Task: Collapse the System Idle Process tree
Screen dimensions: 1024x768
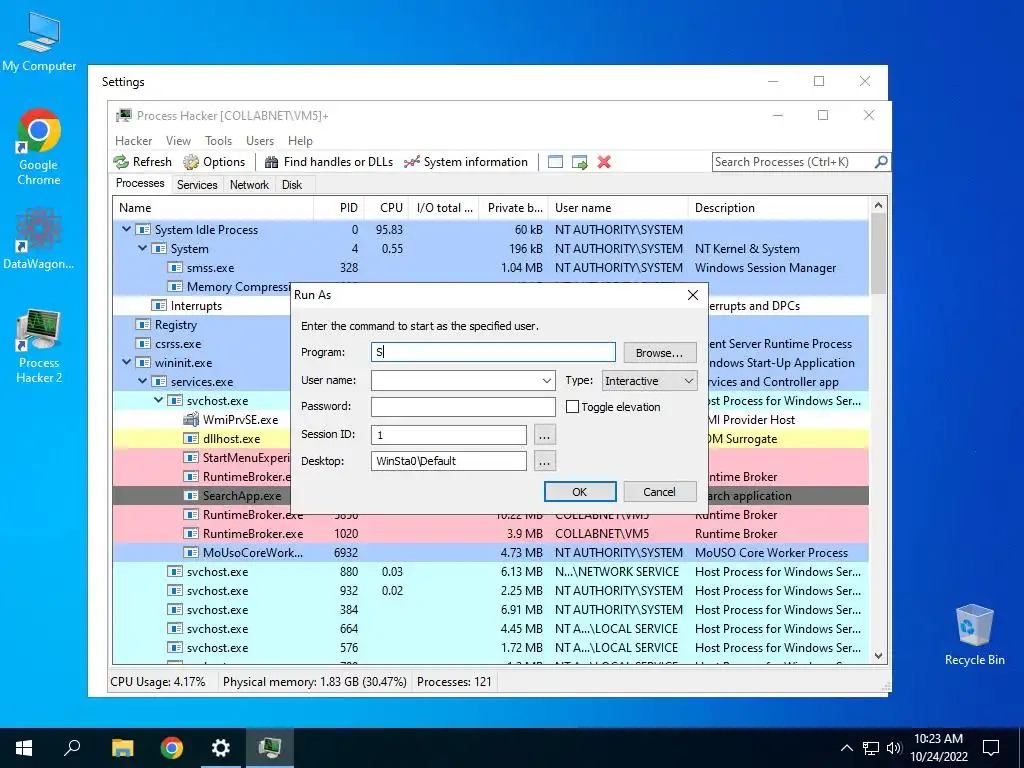Action: pos(126,229)
